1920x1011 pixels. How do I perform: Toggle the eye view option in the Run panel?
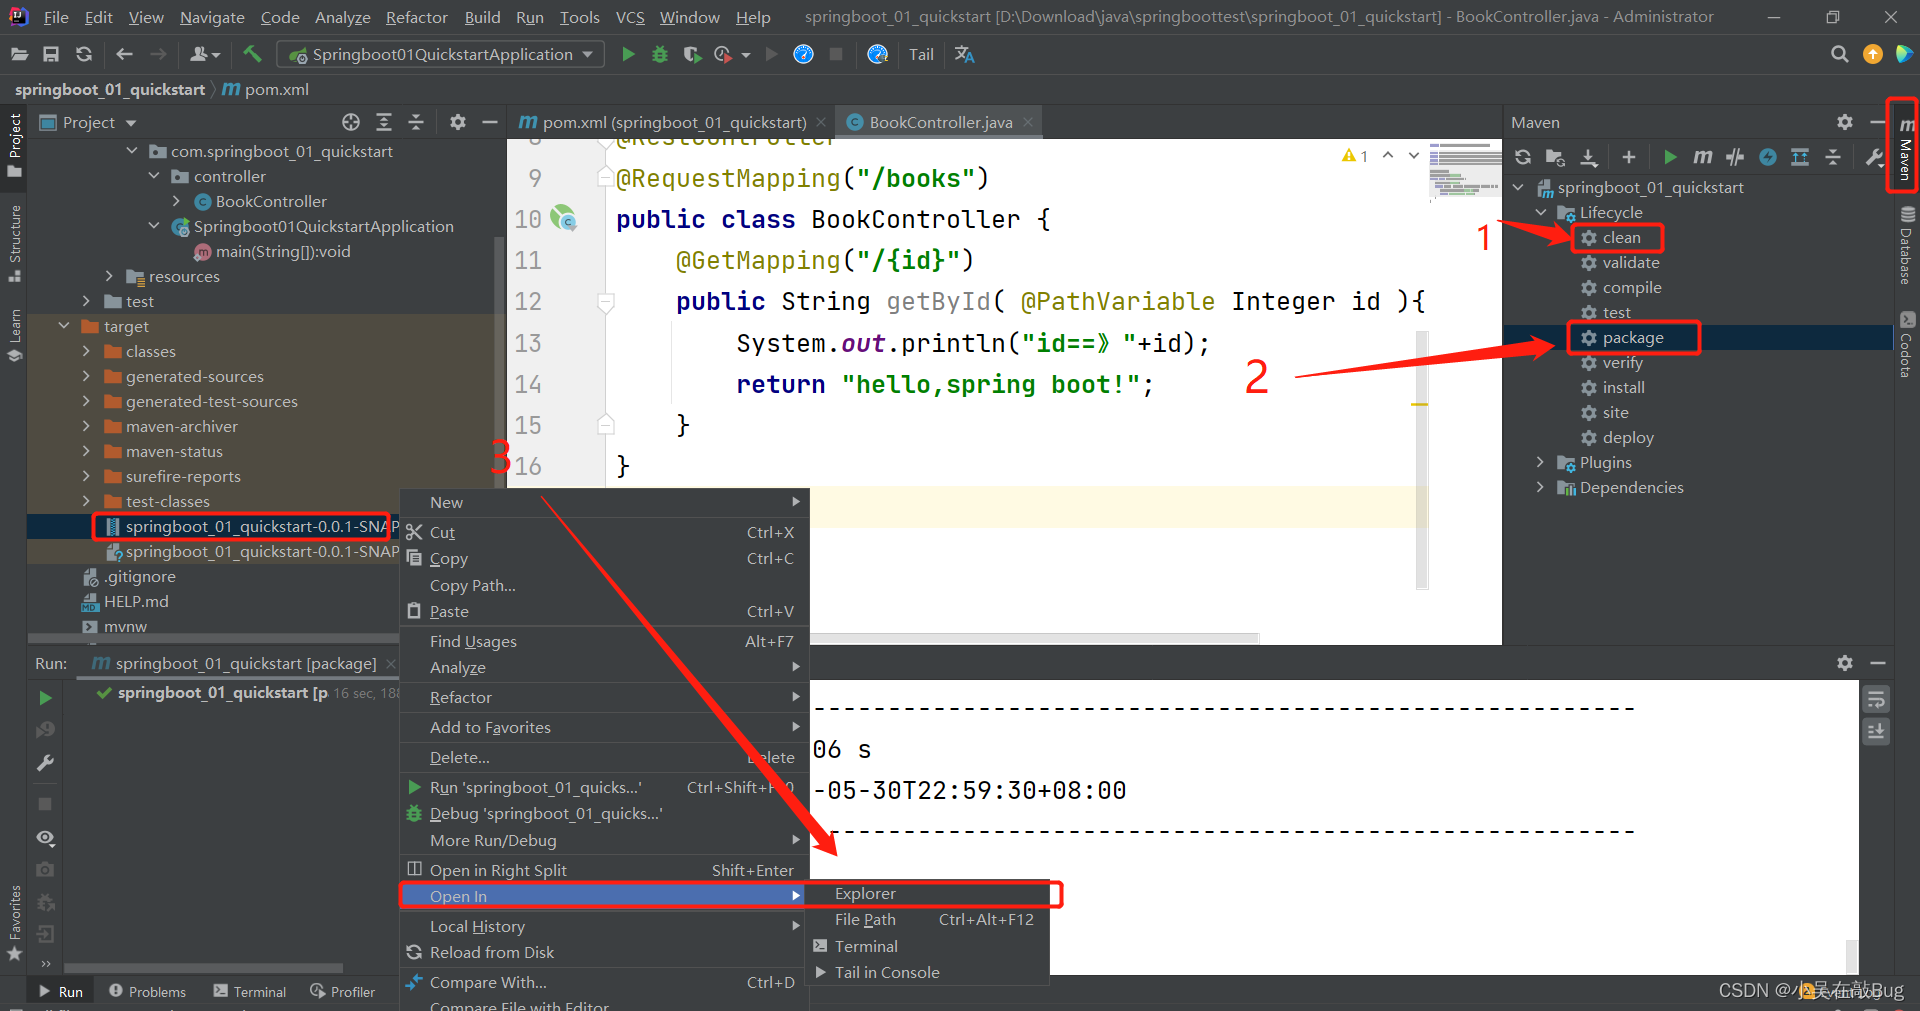coord(45,837)
